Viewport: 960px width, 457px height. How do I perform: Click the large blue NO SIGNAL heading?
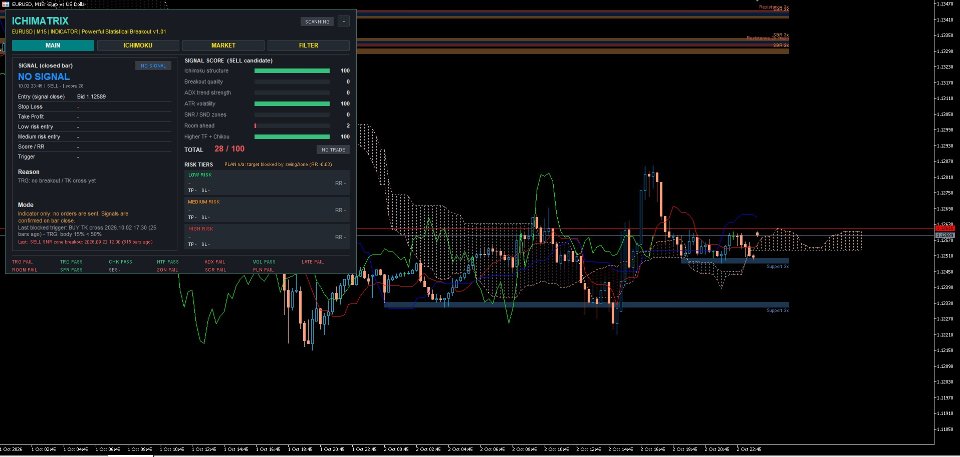[x=43, y=77]
